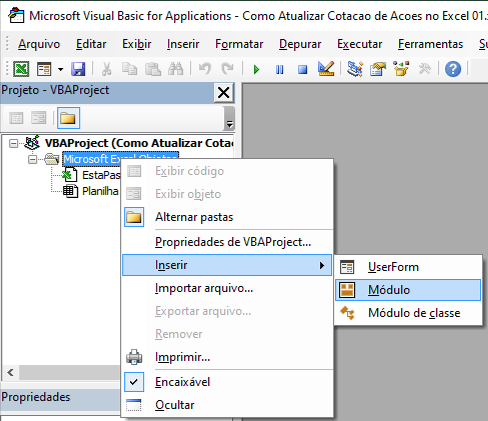Image resolution: width=488 pixels, height=421 pixels.
Task: Click View Code icon in Project panel
Action: (x=16, y=118)
